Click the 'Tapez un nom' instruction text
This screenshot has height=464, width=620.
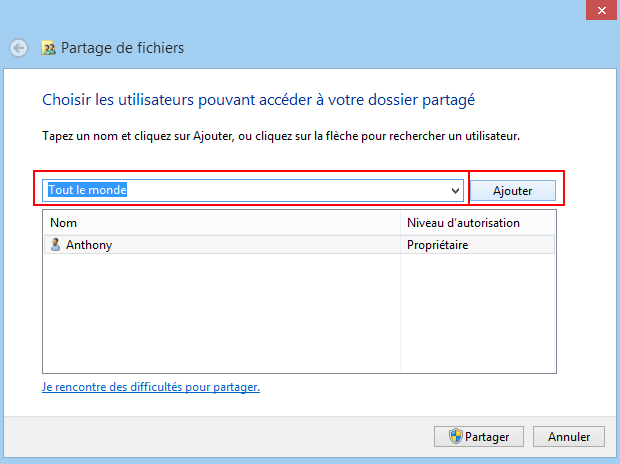click(281, 136)
